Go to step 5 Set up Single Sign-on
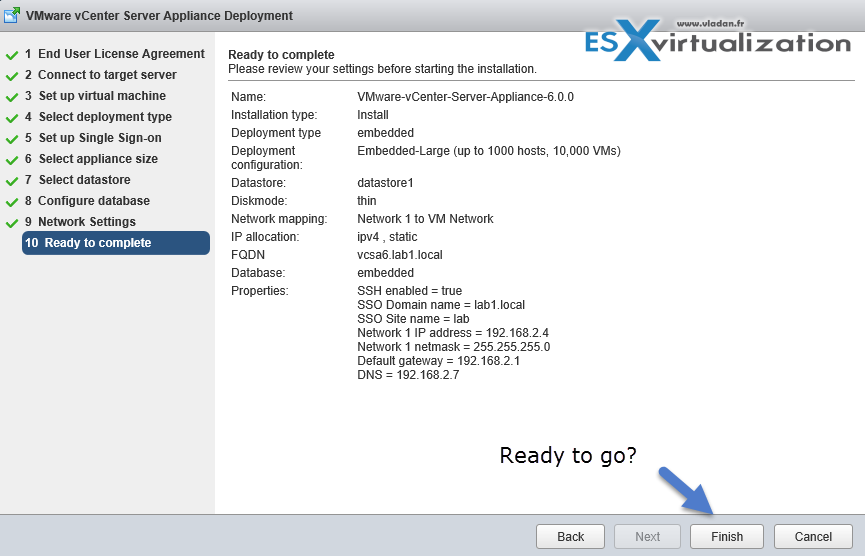This screenshot has width=865, height=556. click(x=93, y=137)
